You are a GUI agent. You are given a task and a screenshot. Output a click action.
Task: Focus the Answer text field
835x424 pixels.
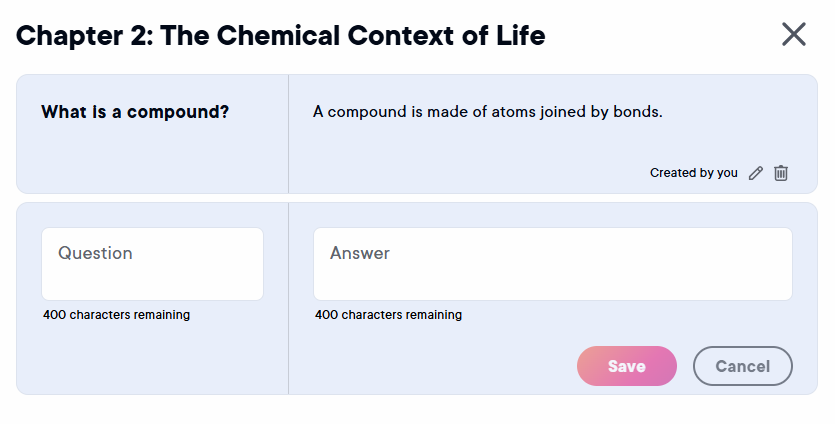point(552,264)
